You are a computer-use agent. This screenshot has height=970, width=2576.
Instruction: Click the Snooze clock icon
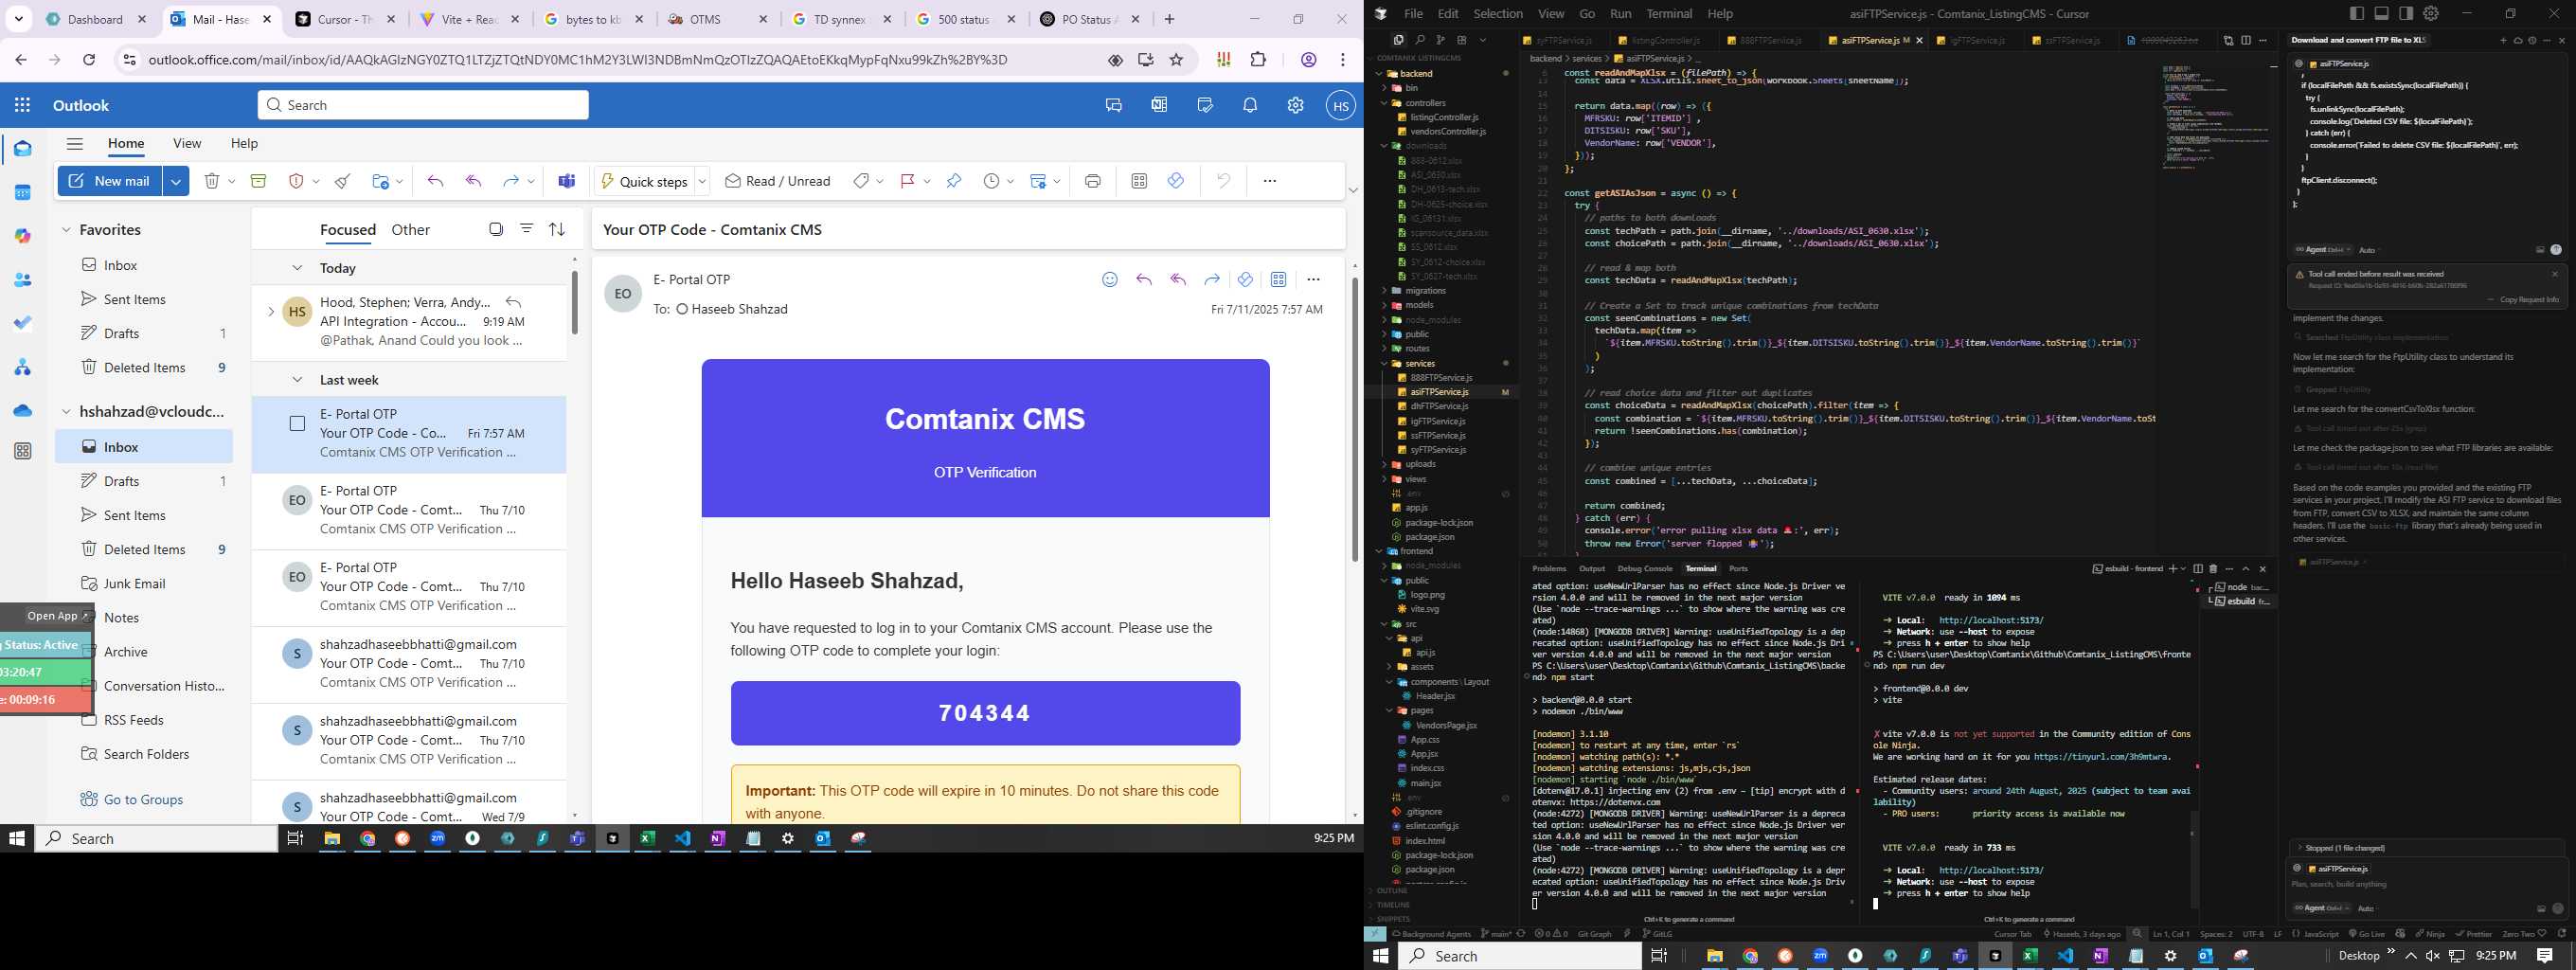[x=991, y=181]
